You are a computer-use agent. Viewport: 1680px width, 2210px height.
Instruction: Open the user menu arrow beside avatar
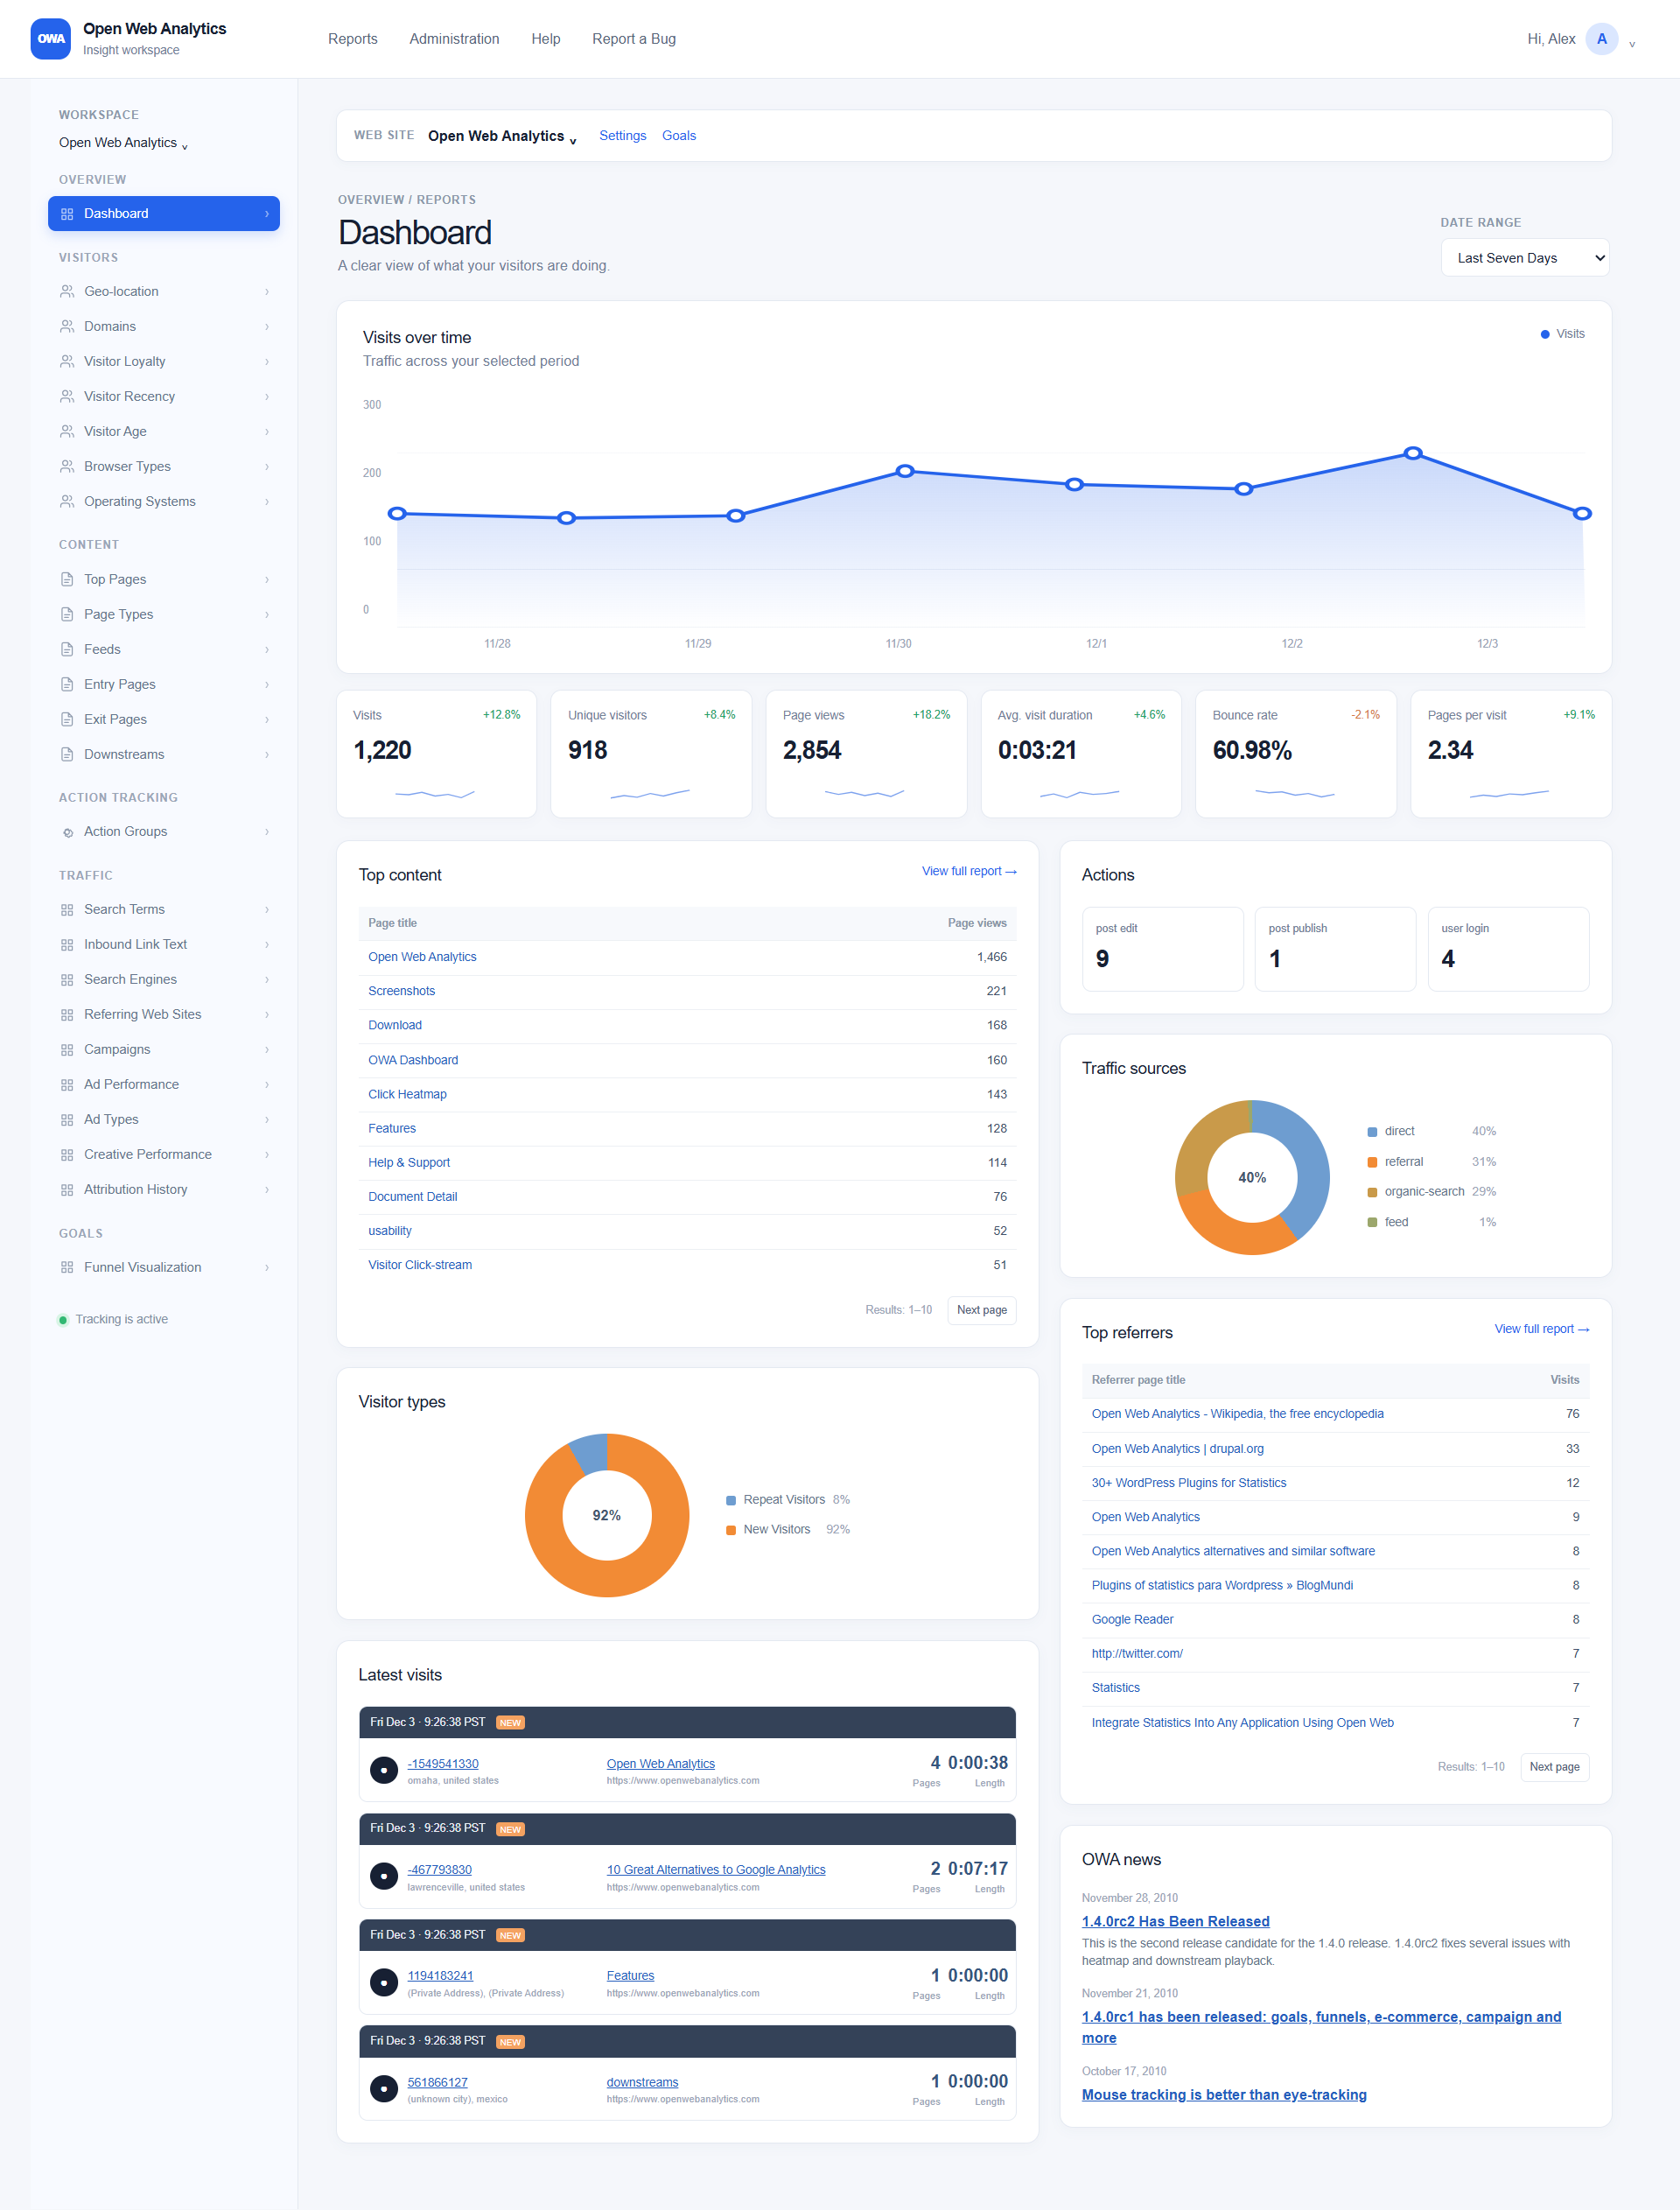1632,43
